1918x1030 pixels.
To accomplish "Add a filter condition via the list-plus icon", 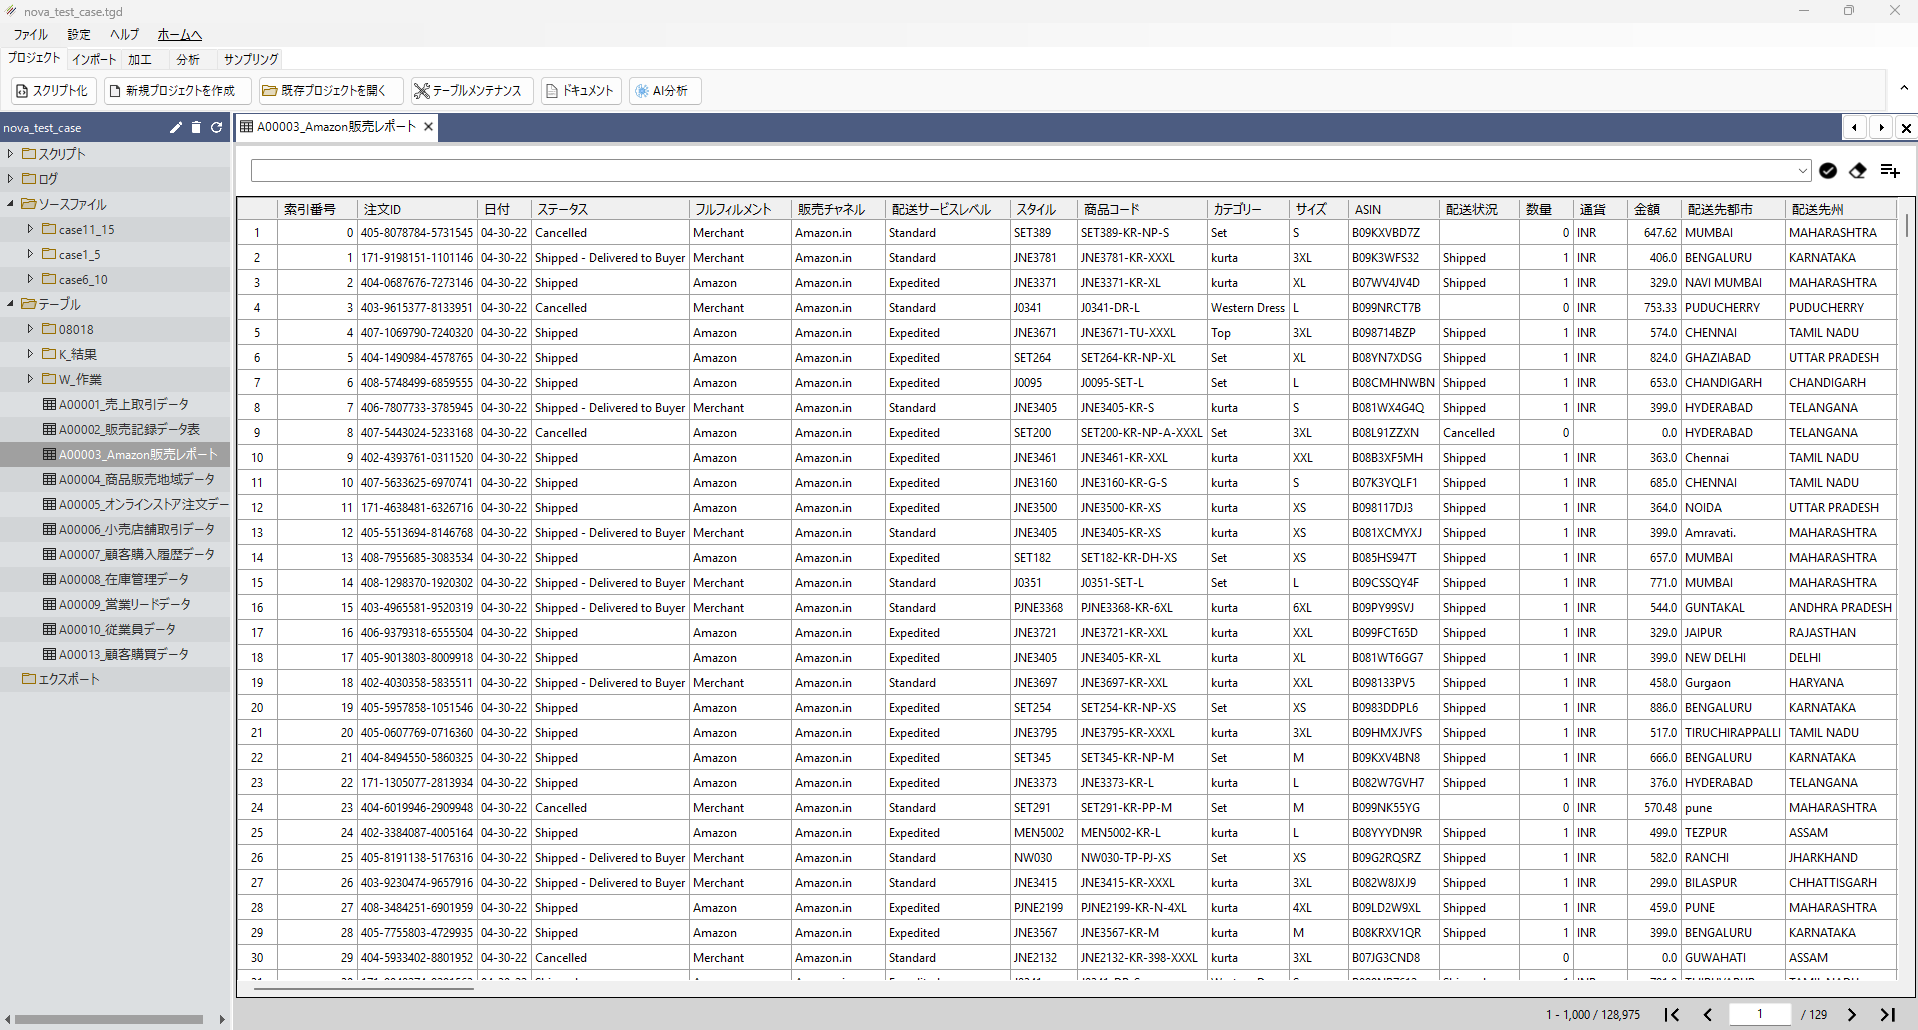I will 1889,171.
